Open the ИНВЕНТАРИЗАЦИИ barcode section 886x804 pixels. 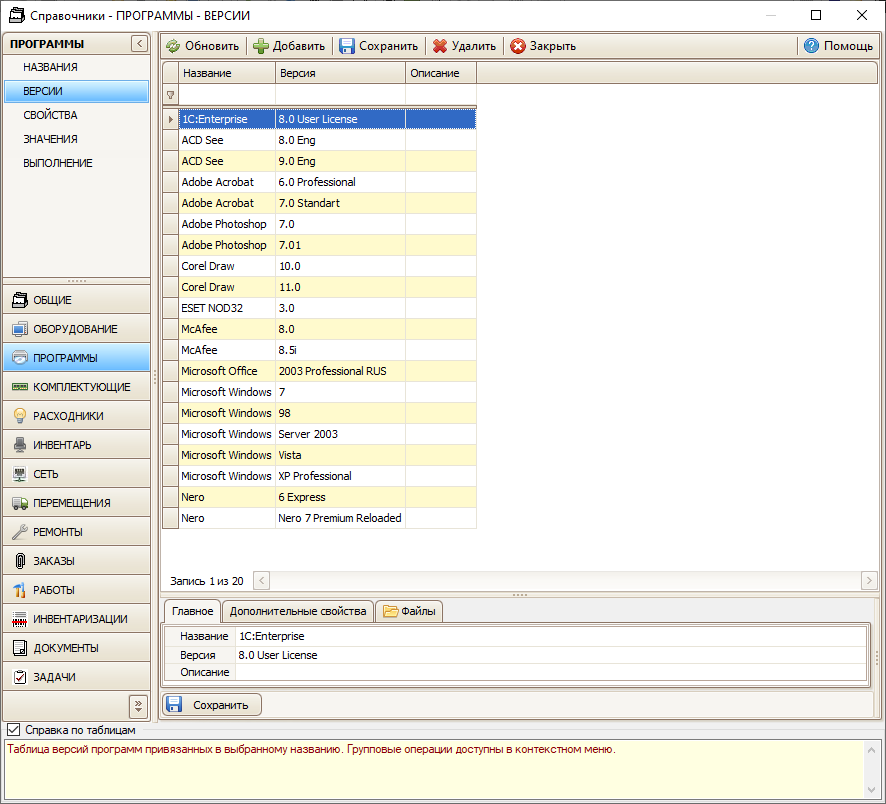click(76, 619)
